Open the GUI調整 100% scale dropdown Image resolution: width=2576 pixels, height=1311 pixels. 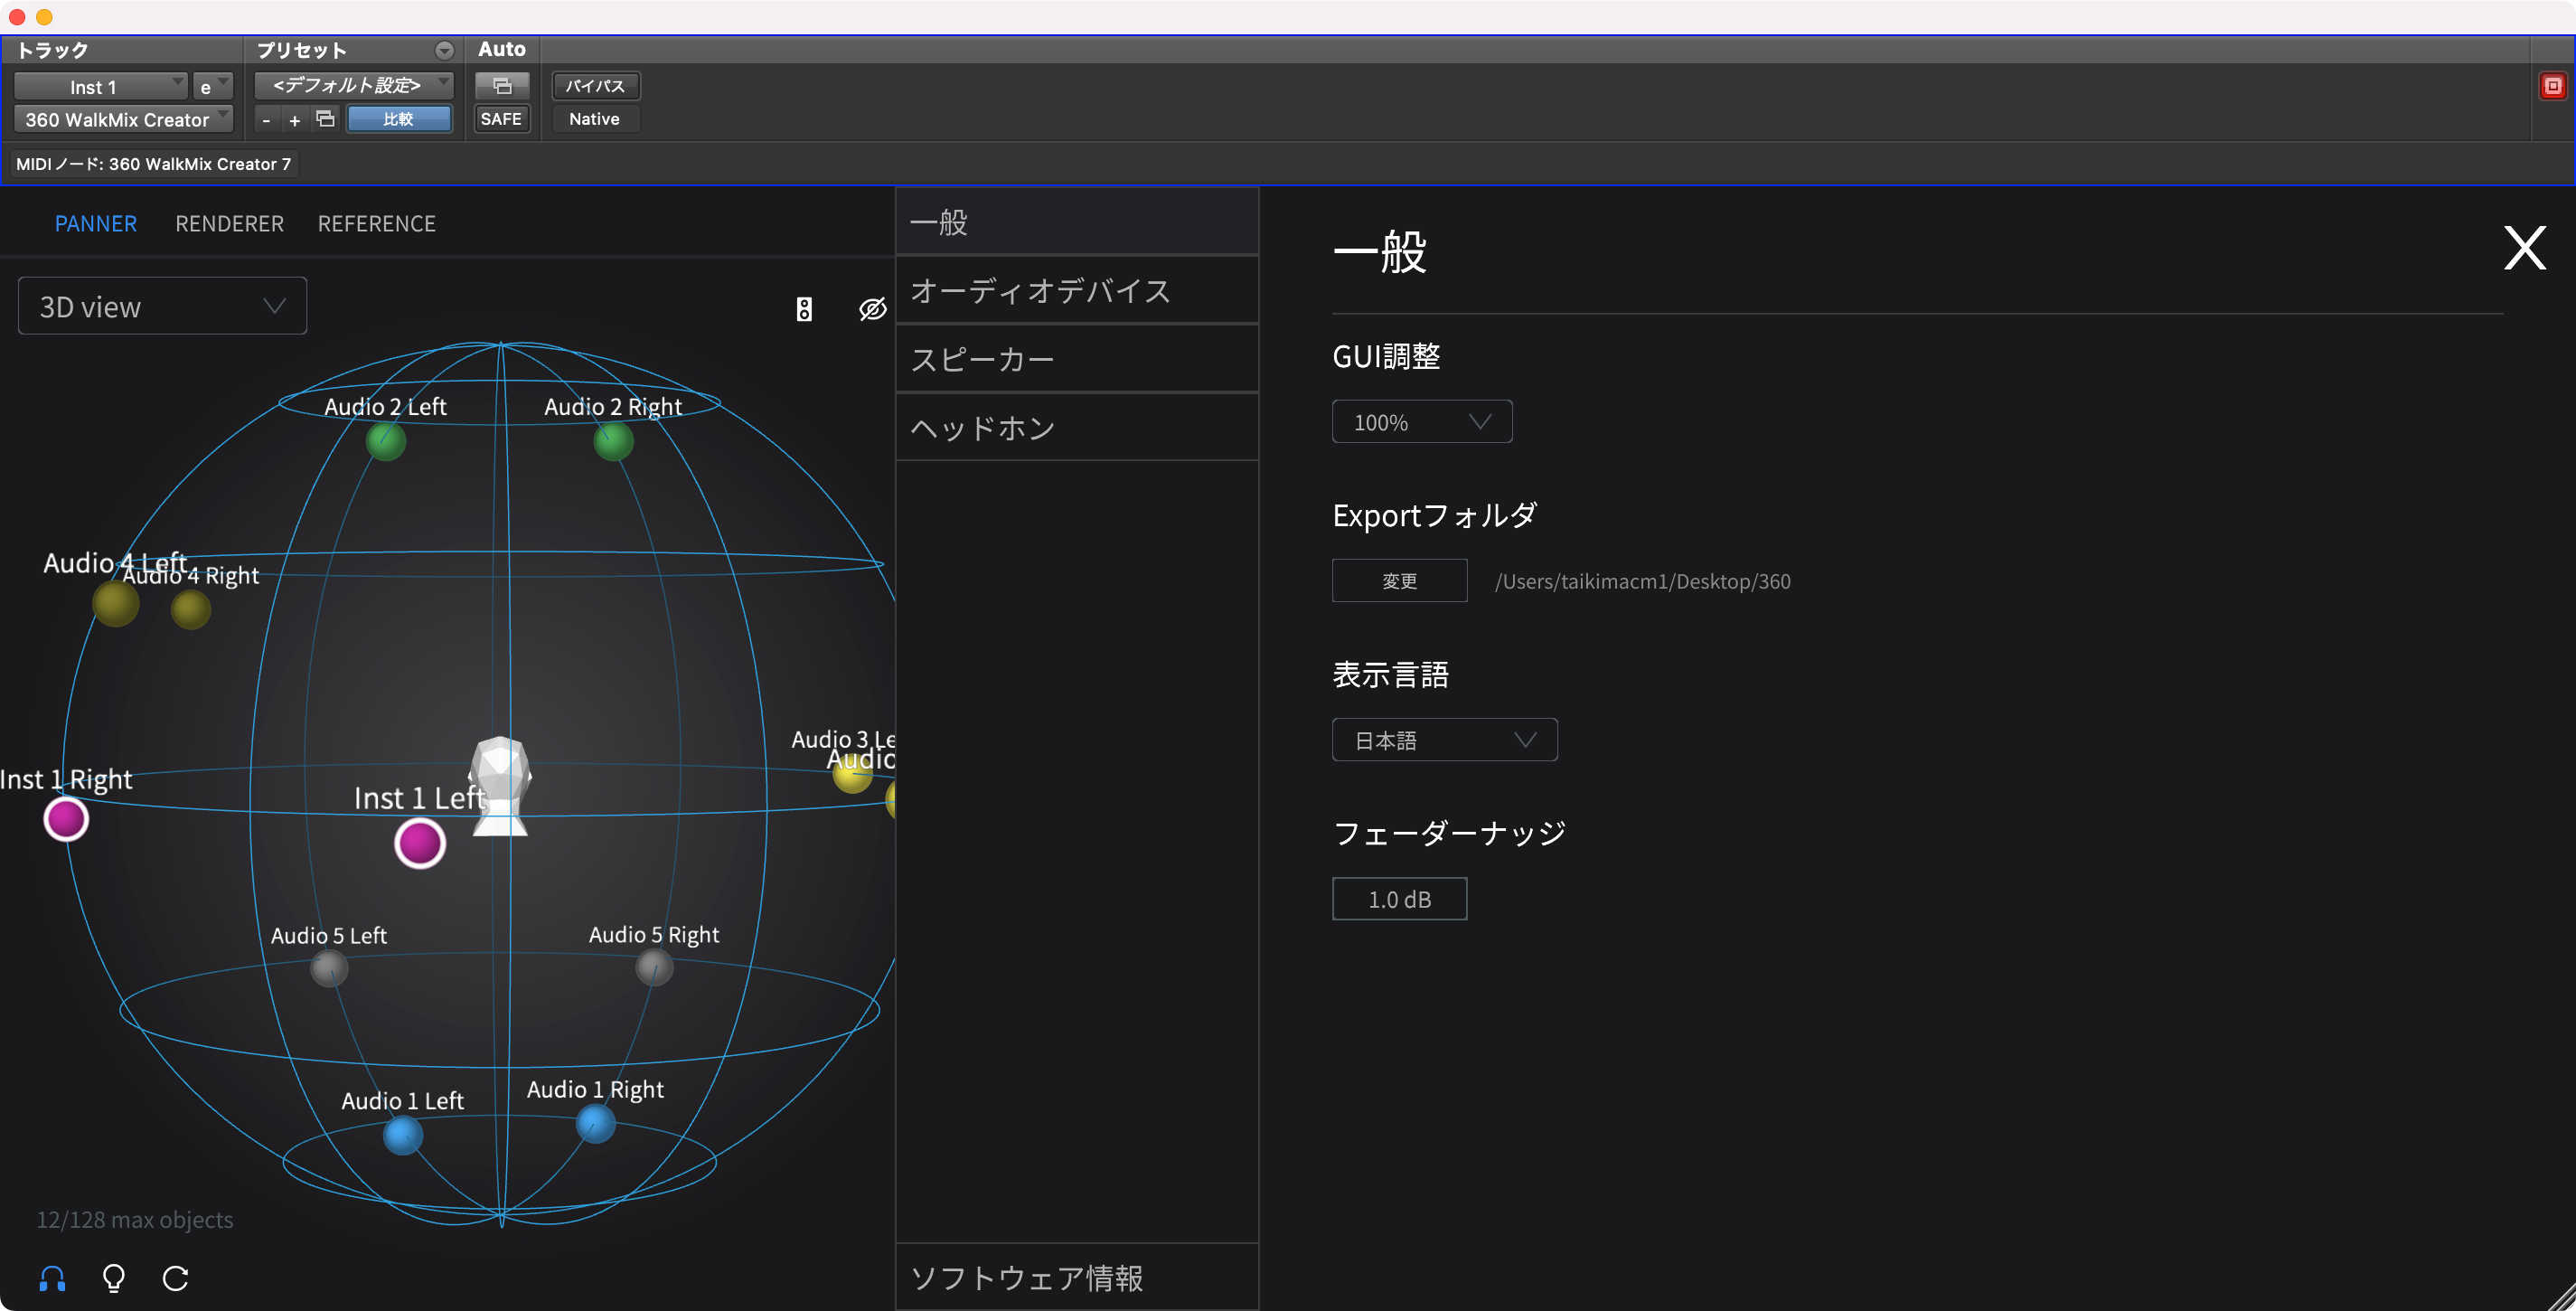coord(1421,422)
